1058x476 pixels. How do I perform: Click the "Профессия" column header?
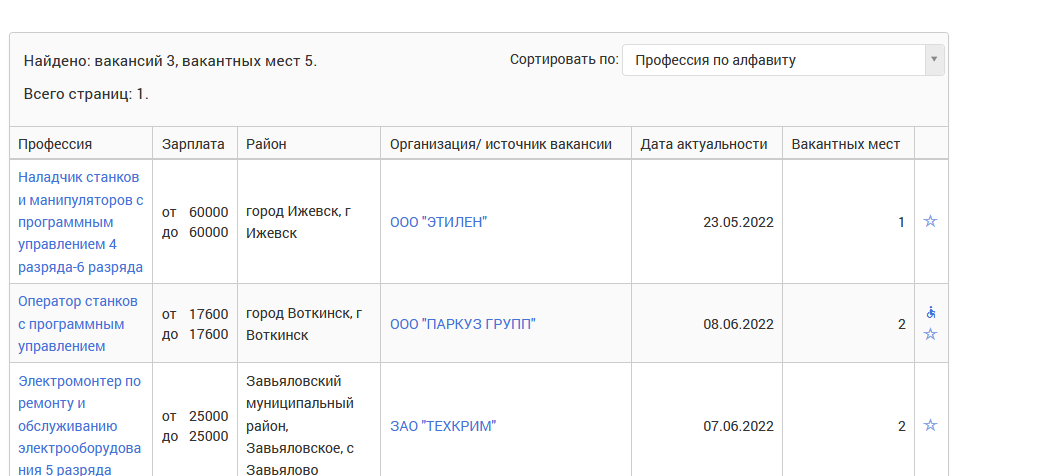55,144
